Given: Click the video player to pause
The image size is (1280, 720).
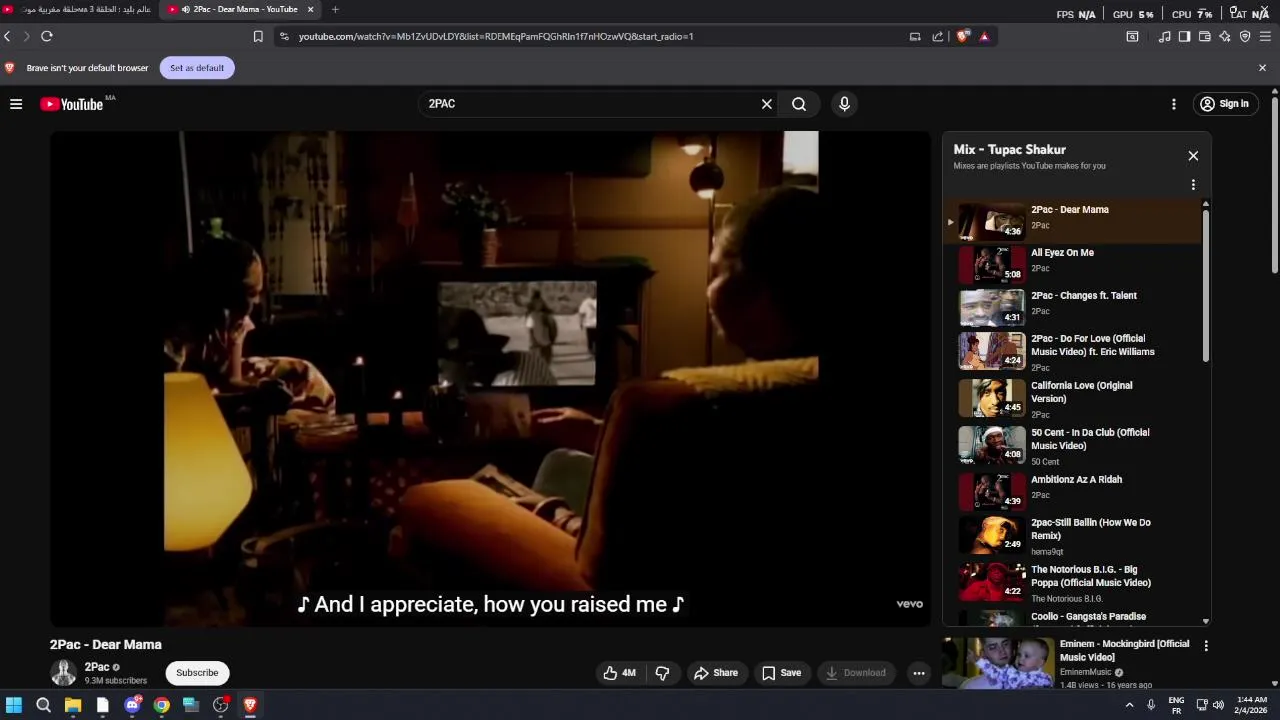Looking at the screenshot, I should coord(490,378).
